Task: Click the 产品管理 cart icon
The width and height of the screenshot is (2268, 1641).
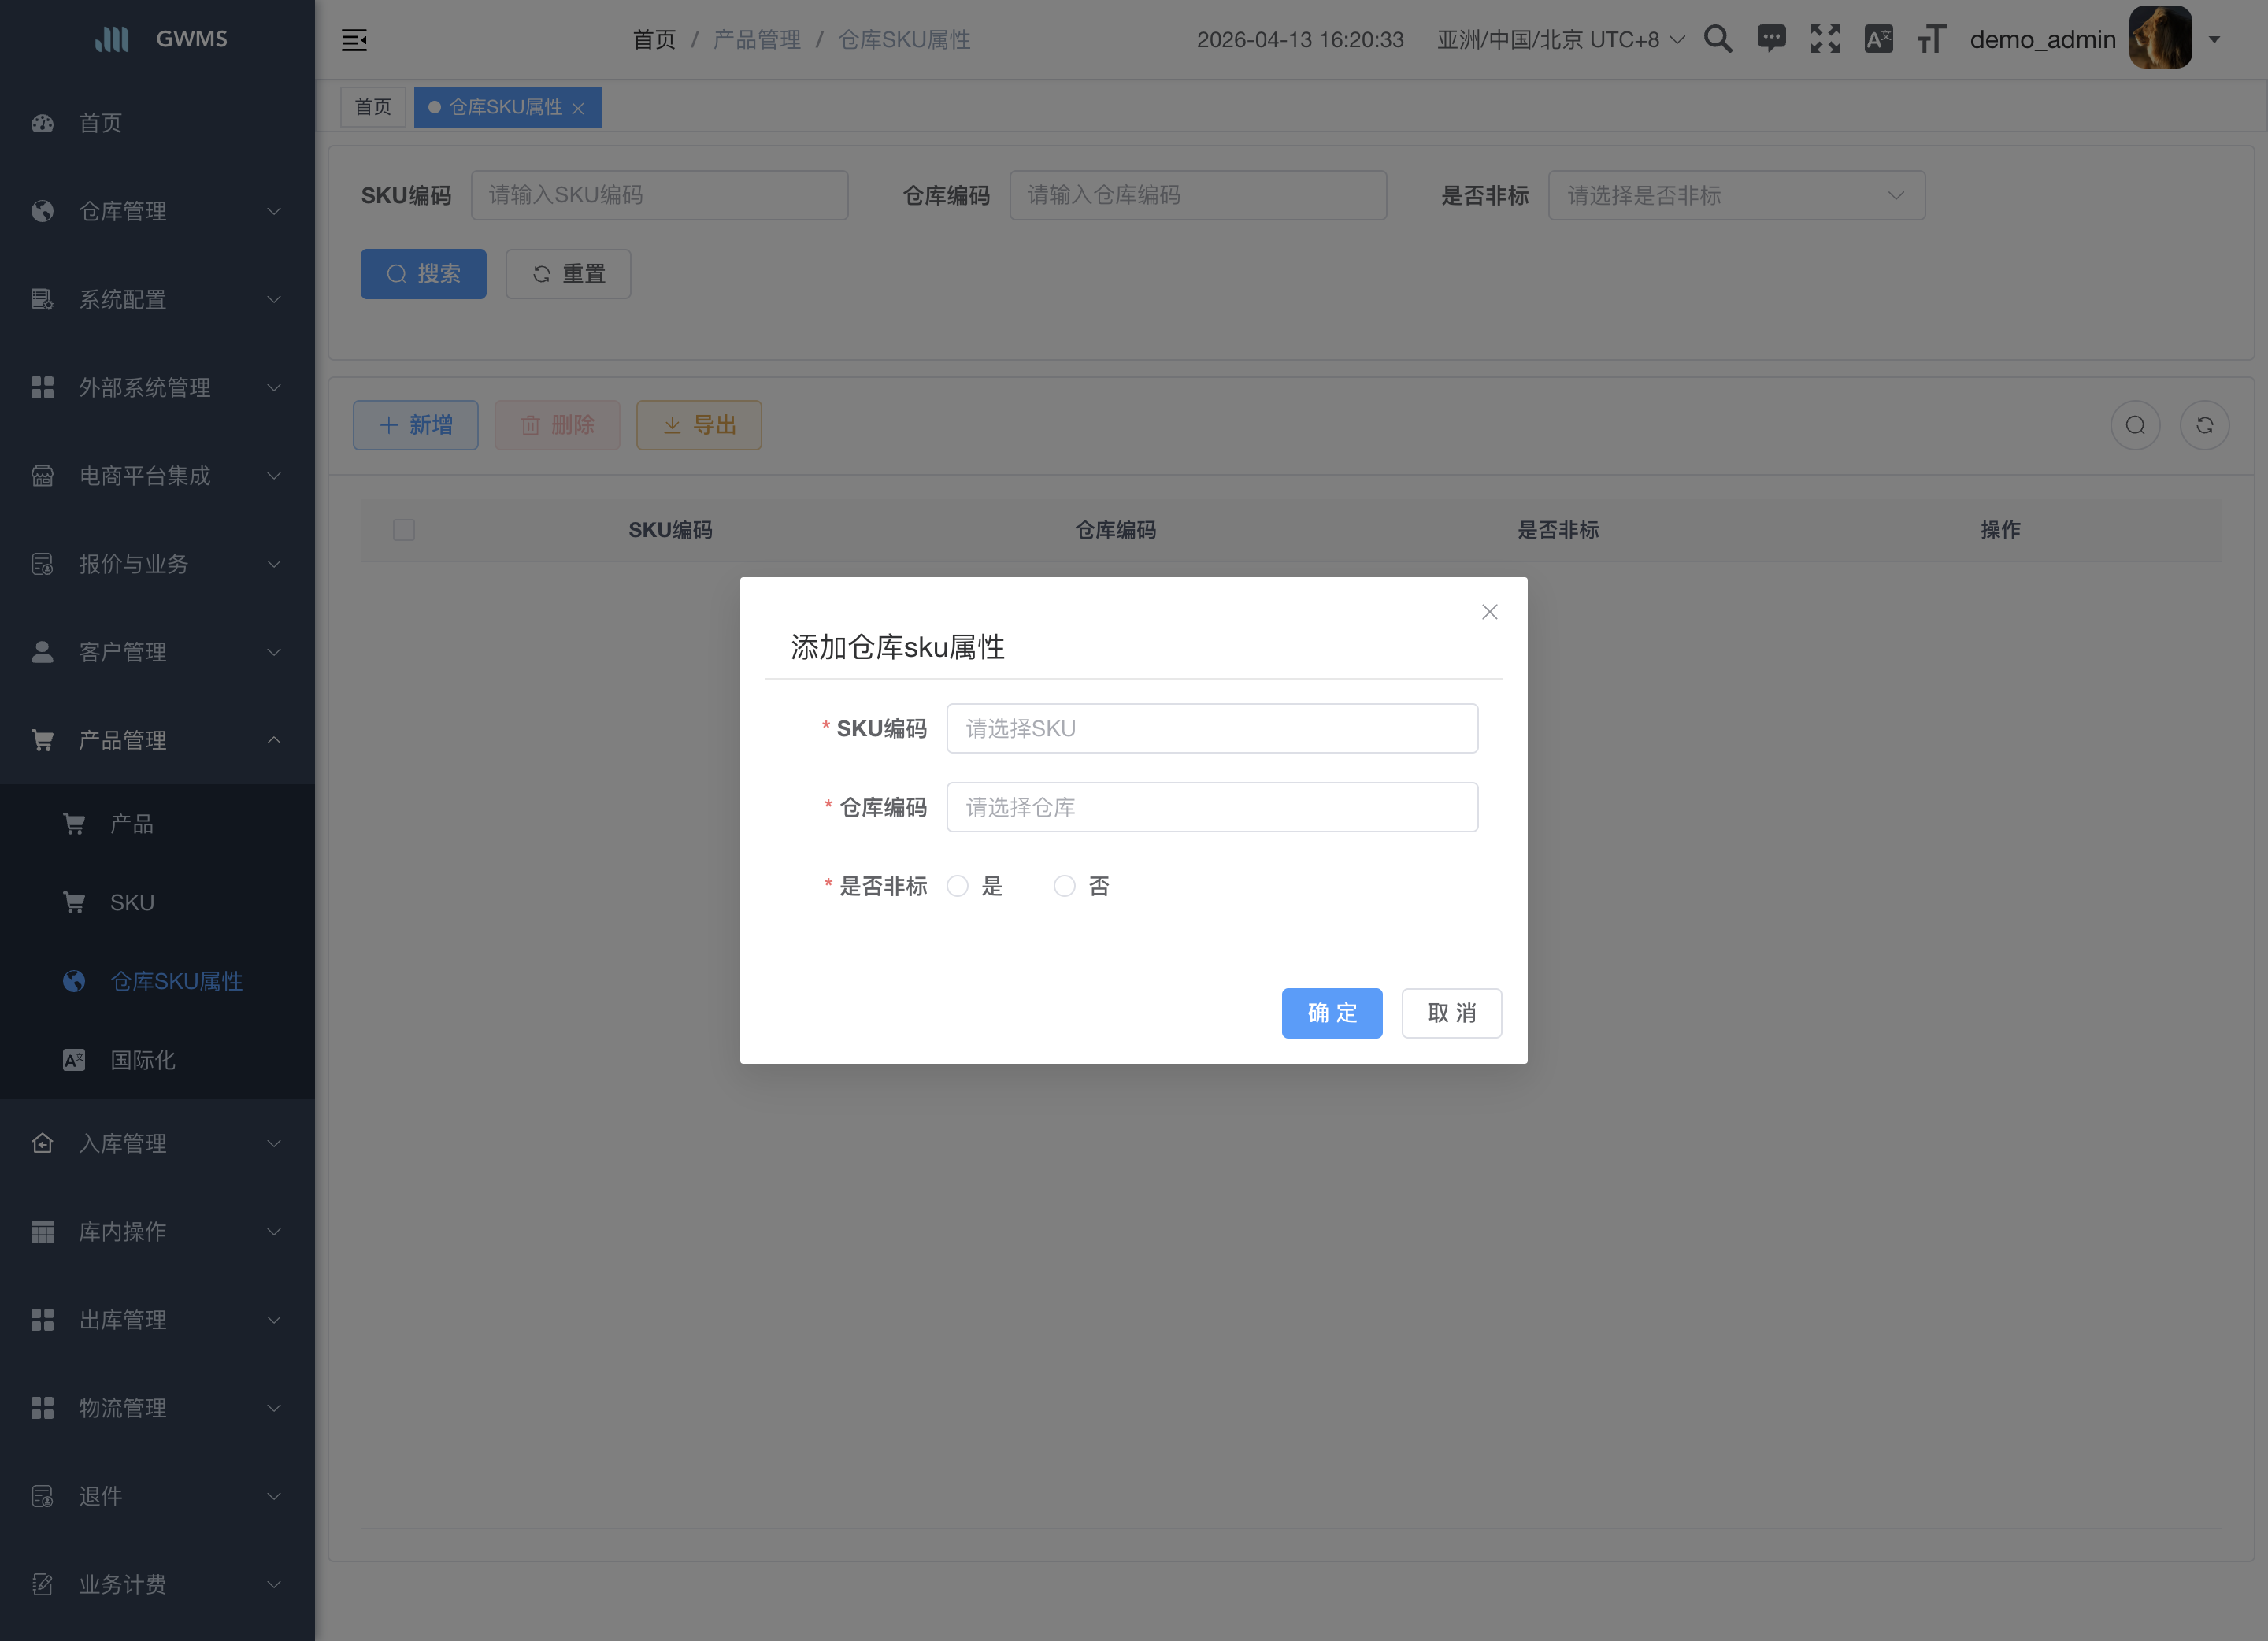Action: click(x=42, y=740)
